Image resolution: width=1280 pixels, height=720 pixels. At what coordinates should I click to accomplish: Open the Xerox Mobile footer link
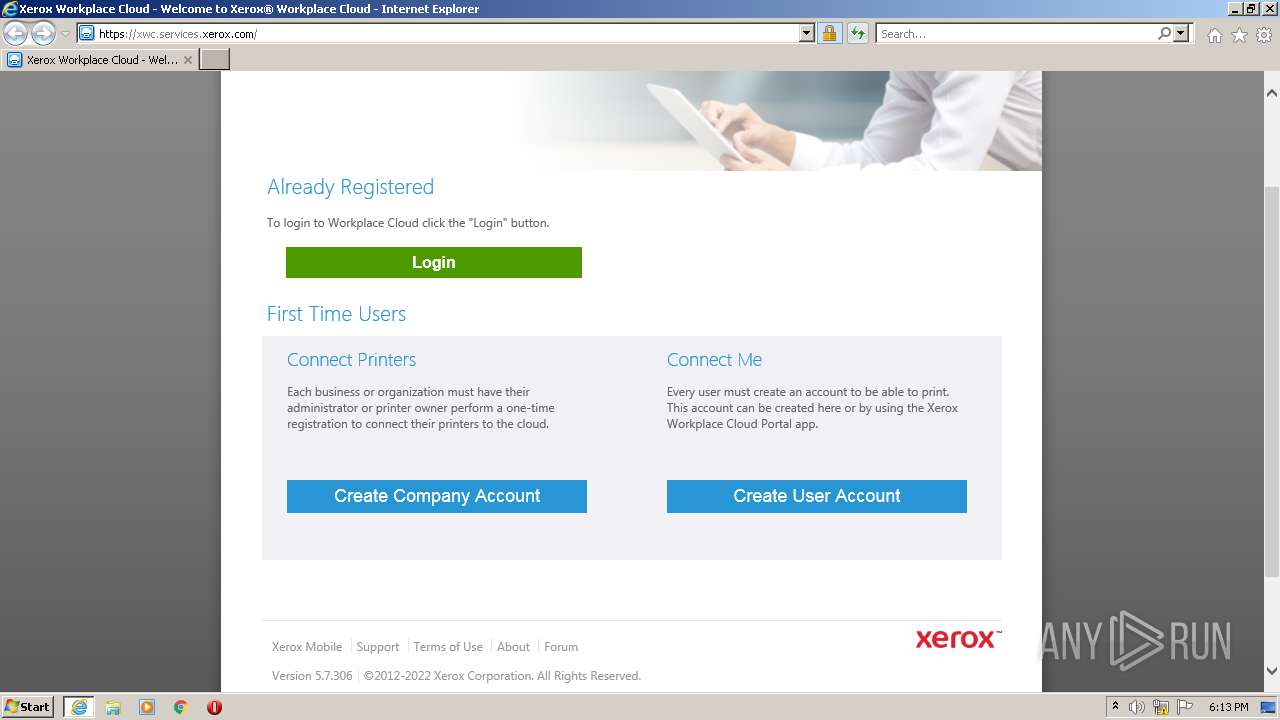(307, 647)
